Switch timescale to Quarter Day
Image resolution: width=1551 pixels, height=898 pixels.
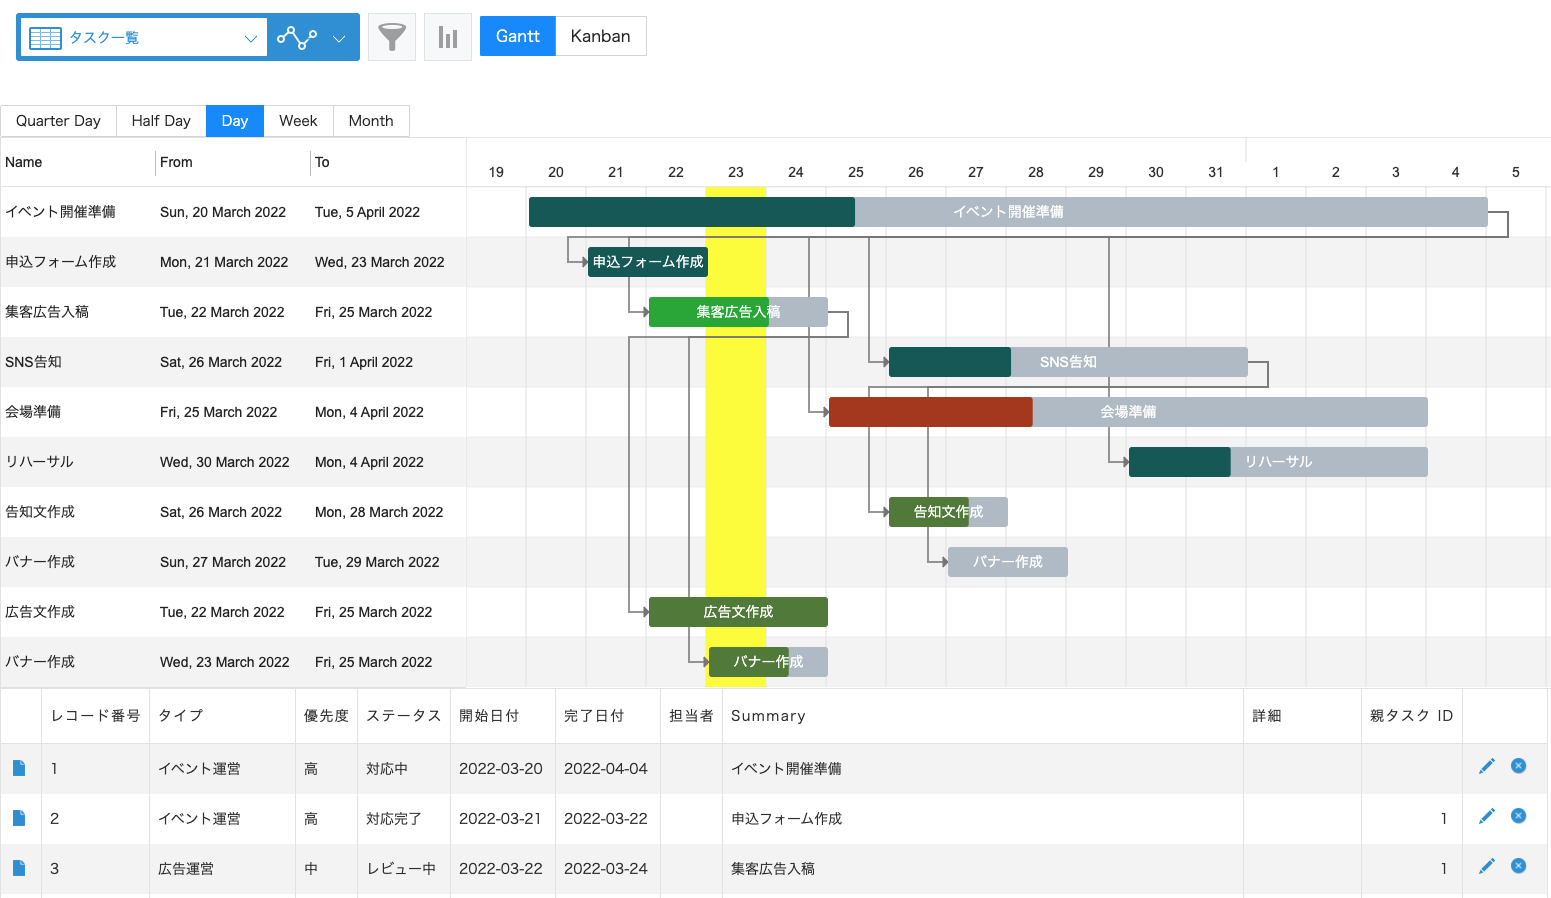pos(58,120)
